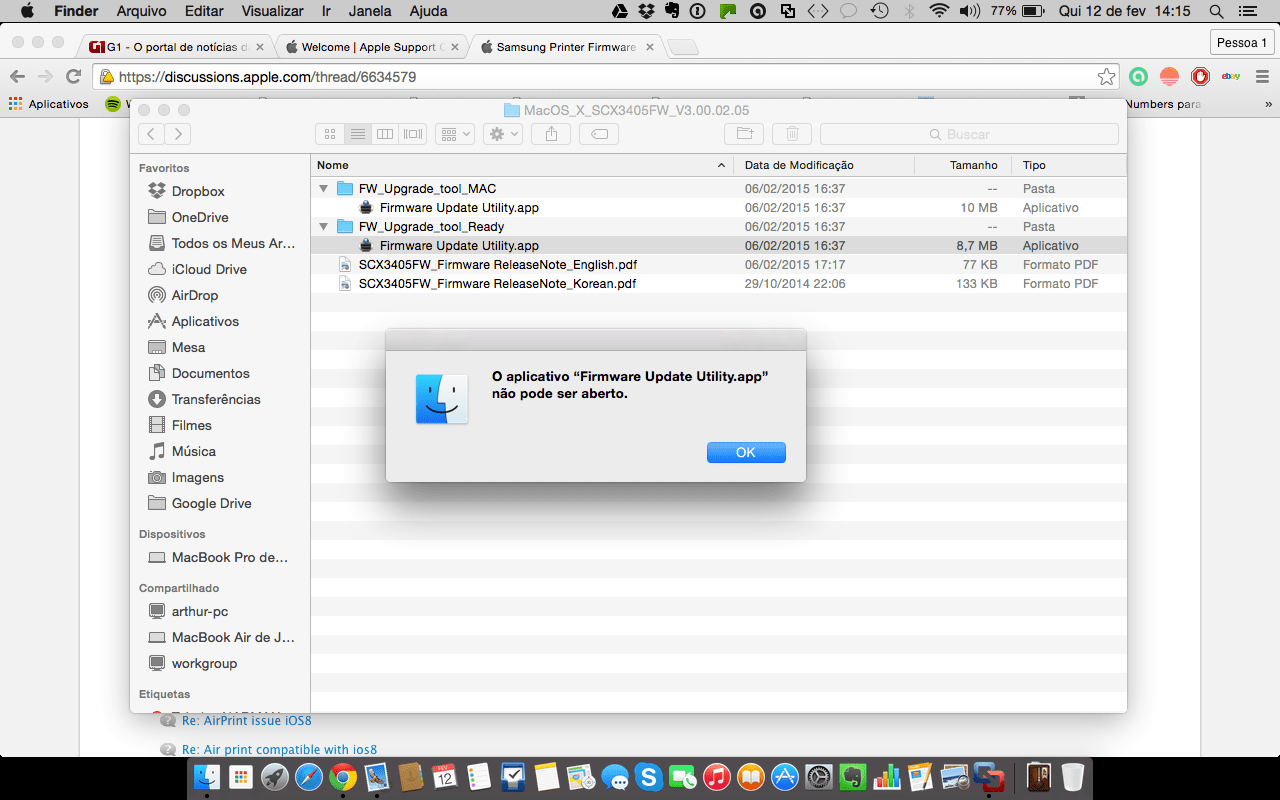Click the Finder share button
Viewport: 1280px width, 800px height.
pyautogui.click(x=551, y=134)
